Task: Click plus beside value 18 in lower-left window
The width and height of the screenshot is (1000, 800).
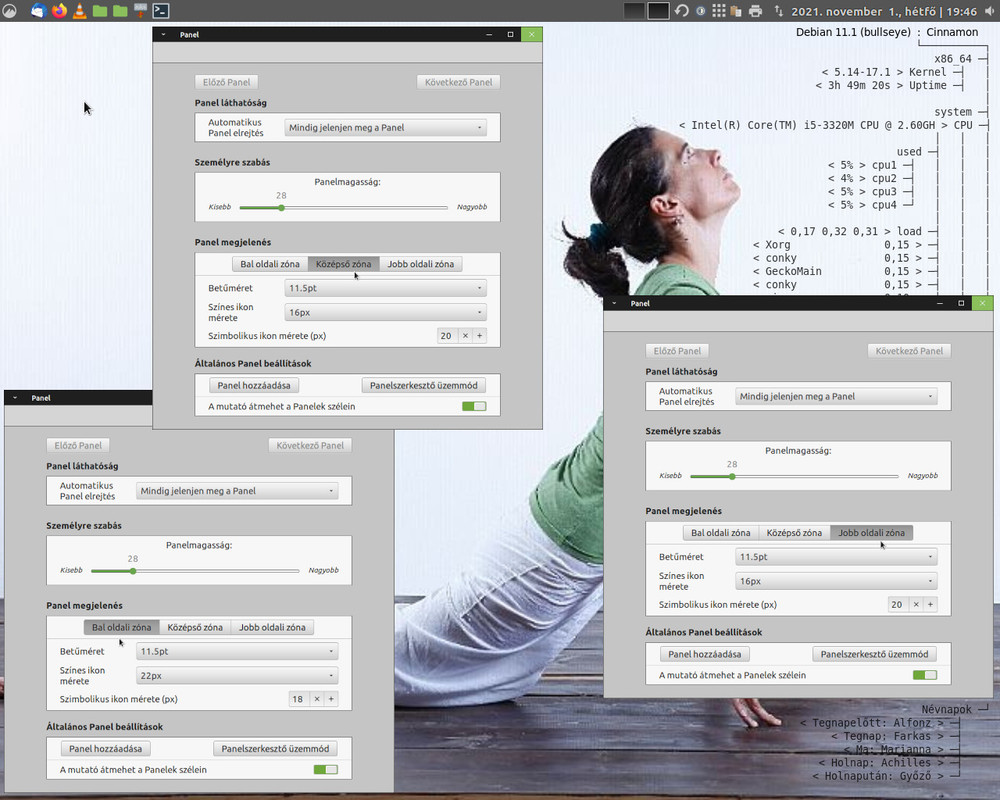Action: click(x=331, y=699)
